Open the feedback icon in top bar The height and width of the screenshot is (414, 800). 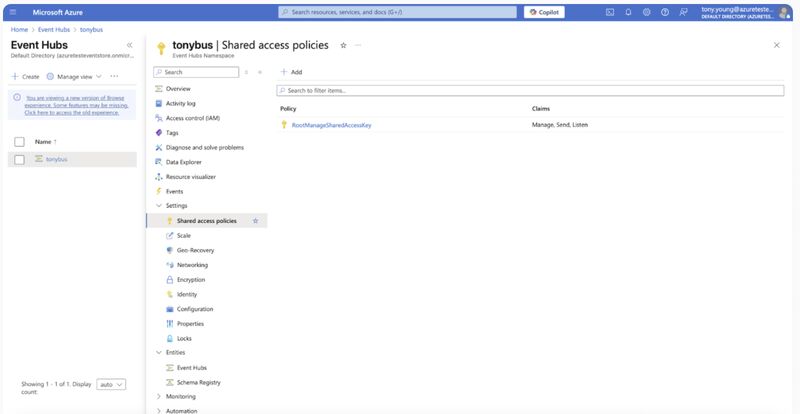683,12
